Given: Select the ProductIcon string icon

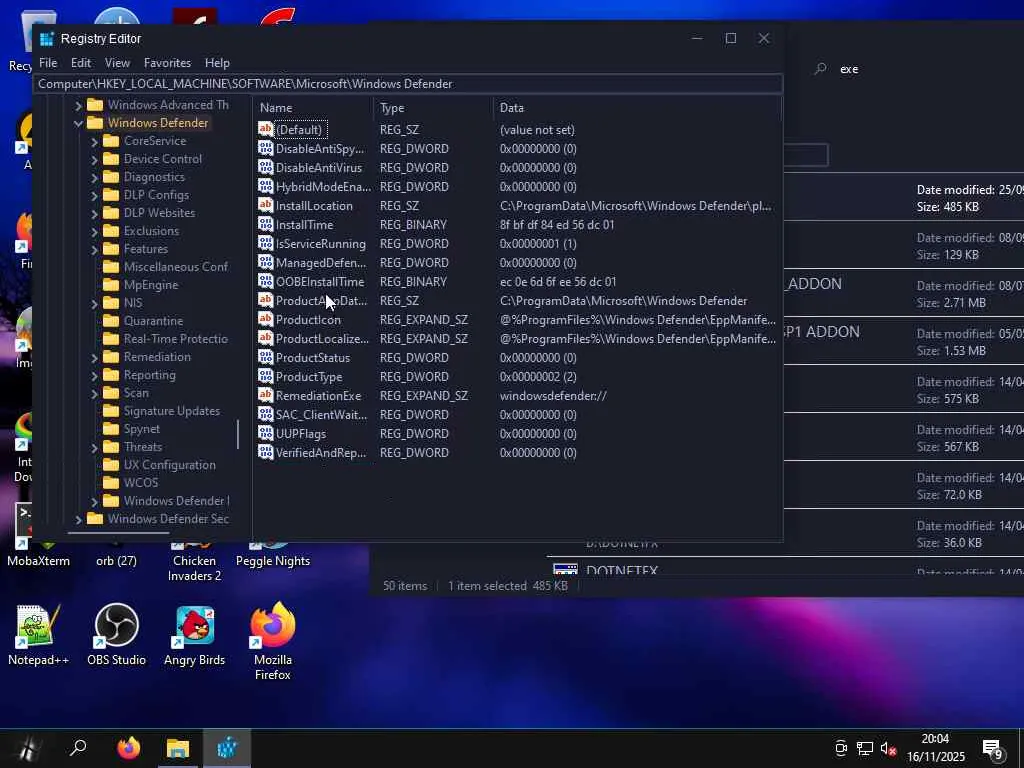Looking at the screenshot, I should pyautogui.click(x=265, y=319).
